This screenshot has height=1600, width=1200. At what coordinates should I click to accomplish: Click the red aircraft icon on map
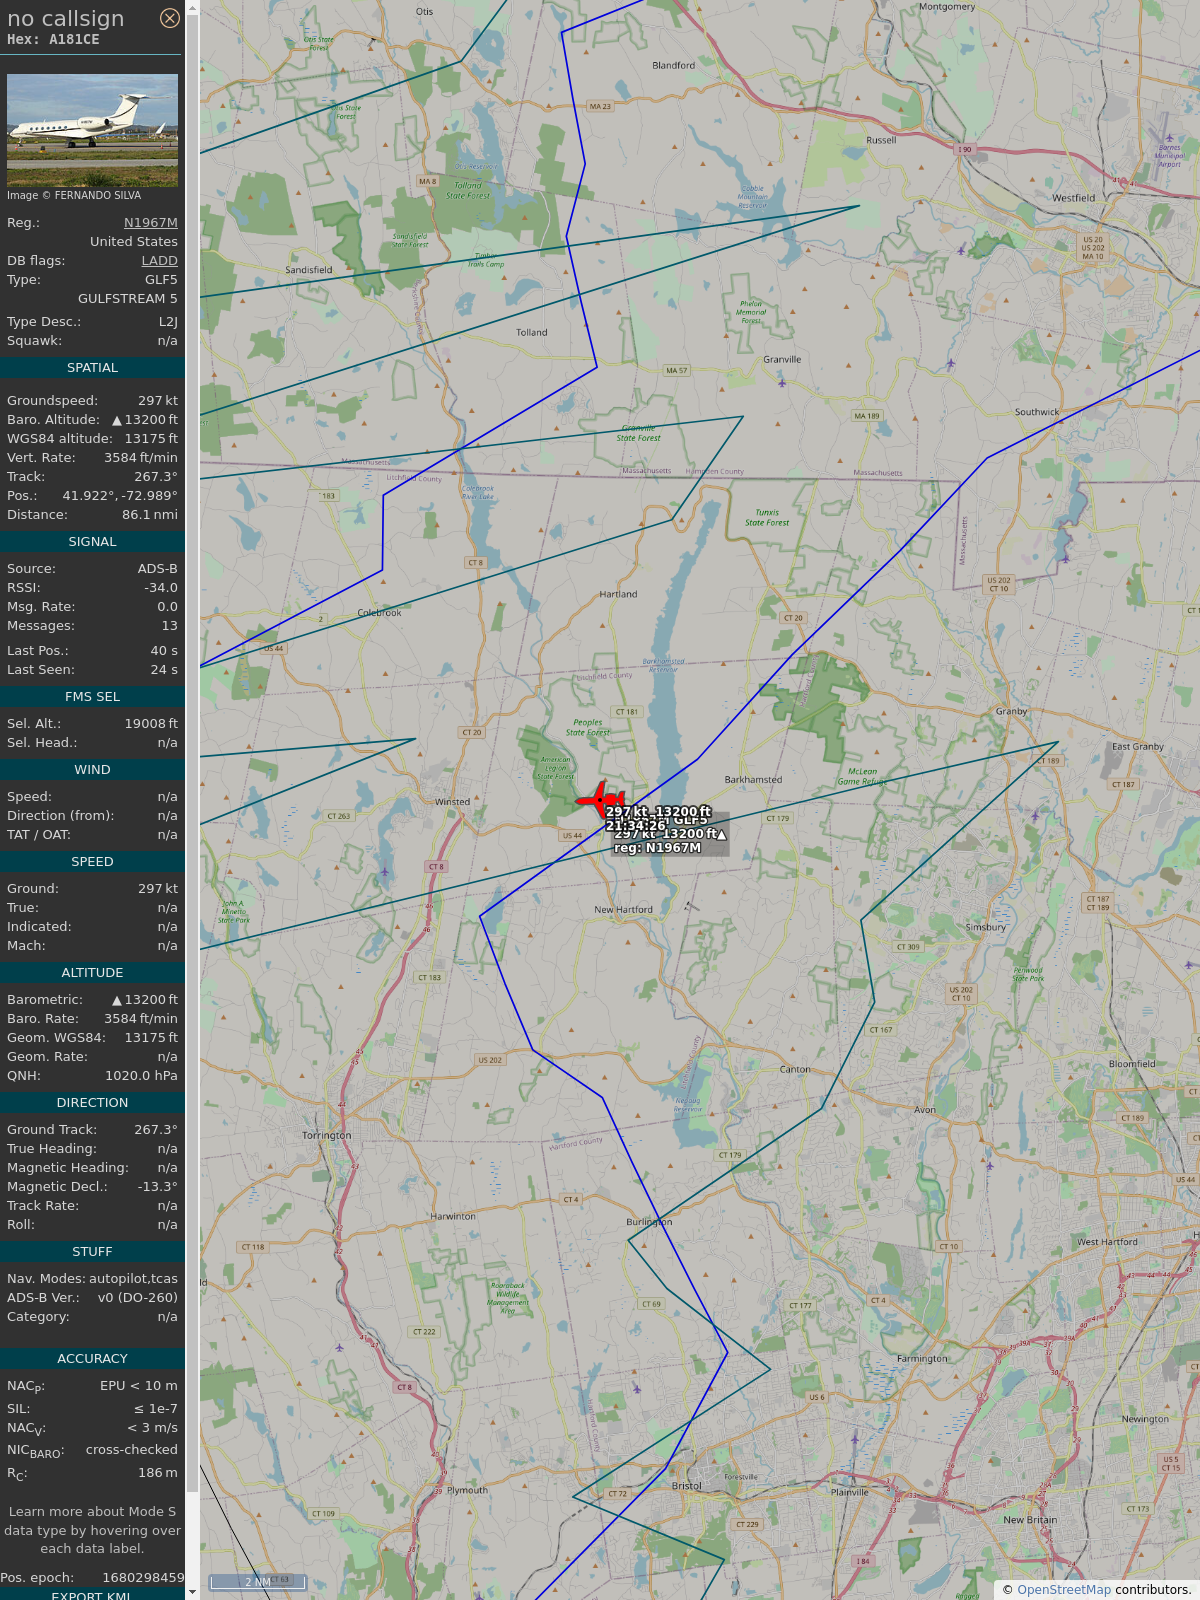click(x=601, y=800)
